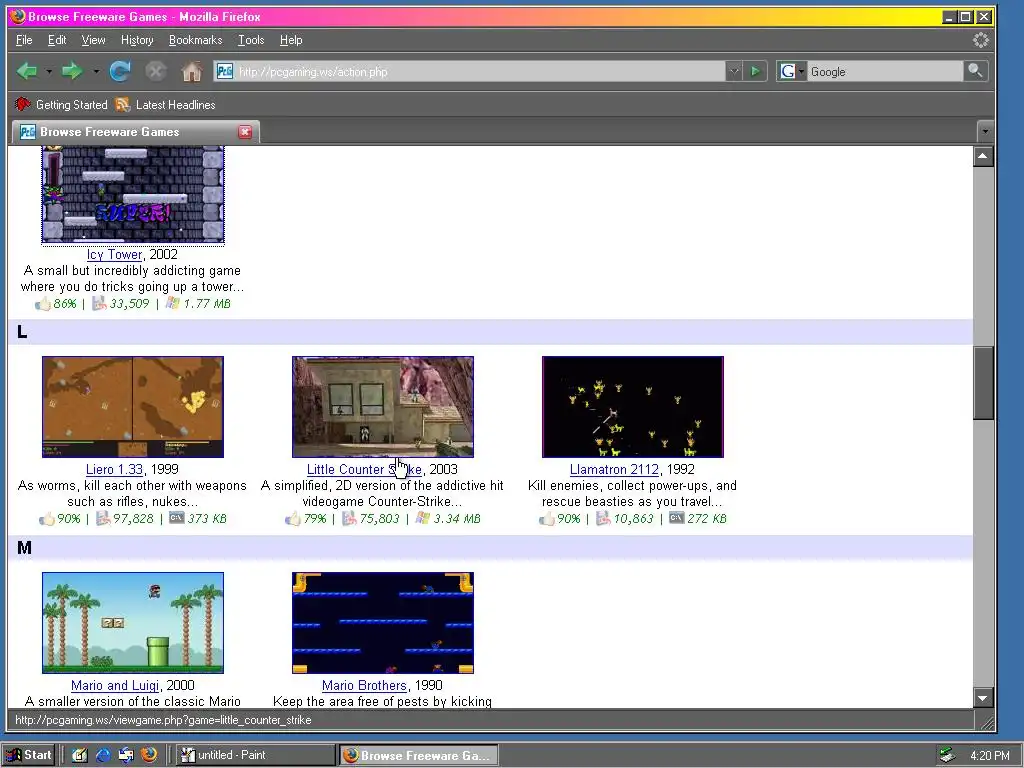Switch to the untitled - Paint taskbar window
This screenshot has width=1024, height=768.
pos(255,755)
